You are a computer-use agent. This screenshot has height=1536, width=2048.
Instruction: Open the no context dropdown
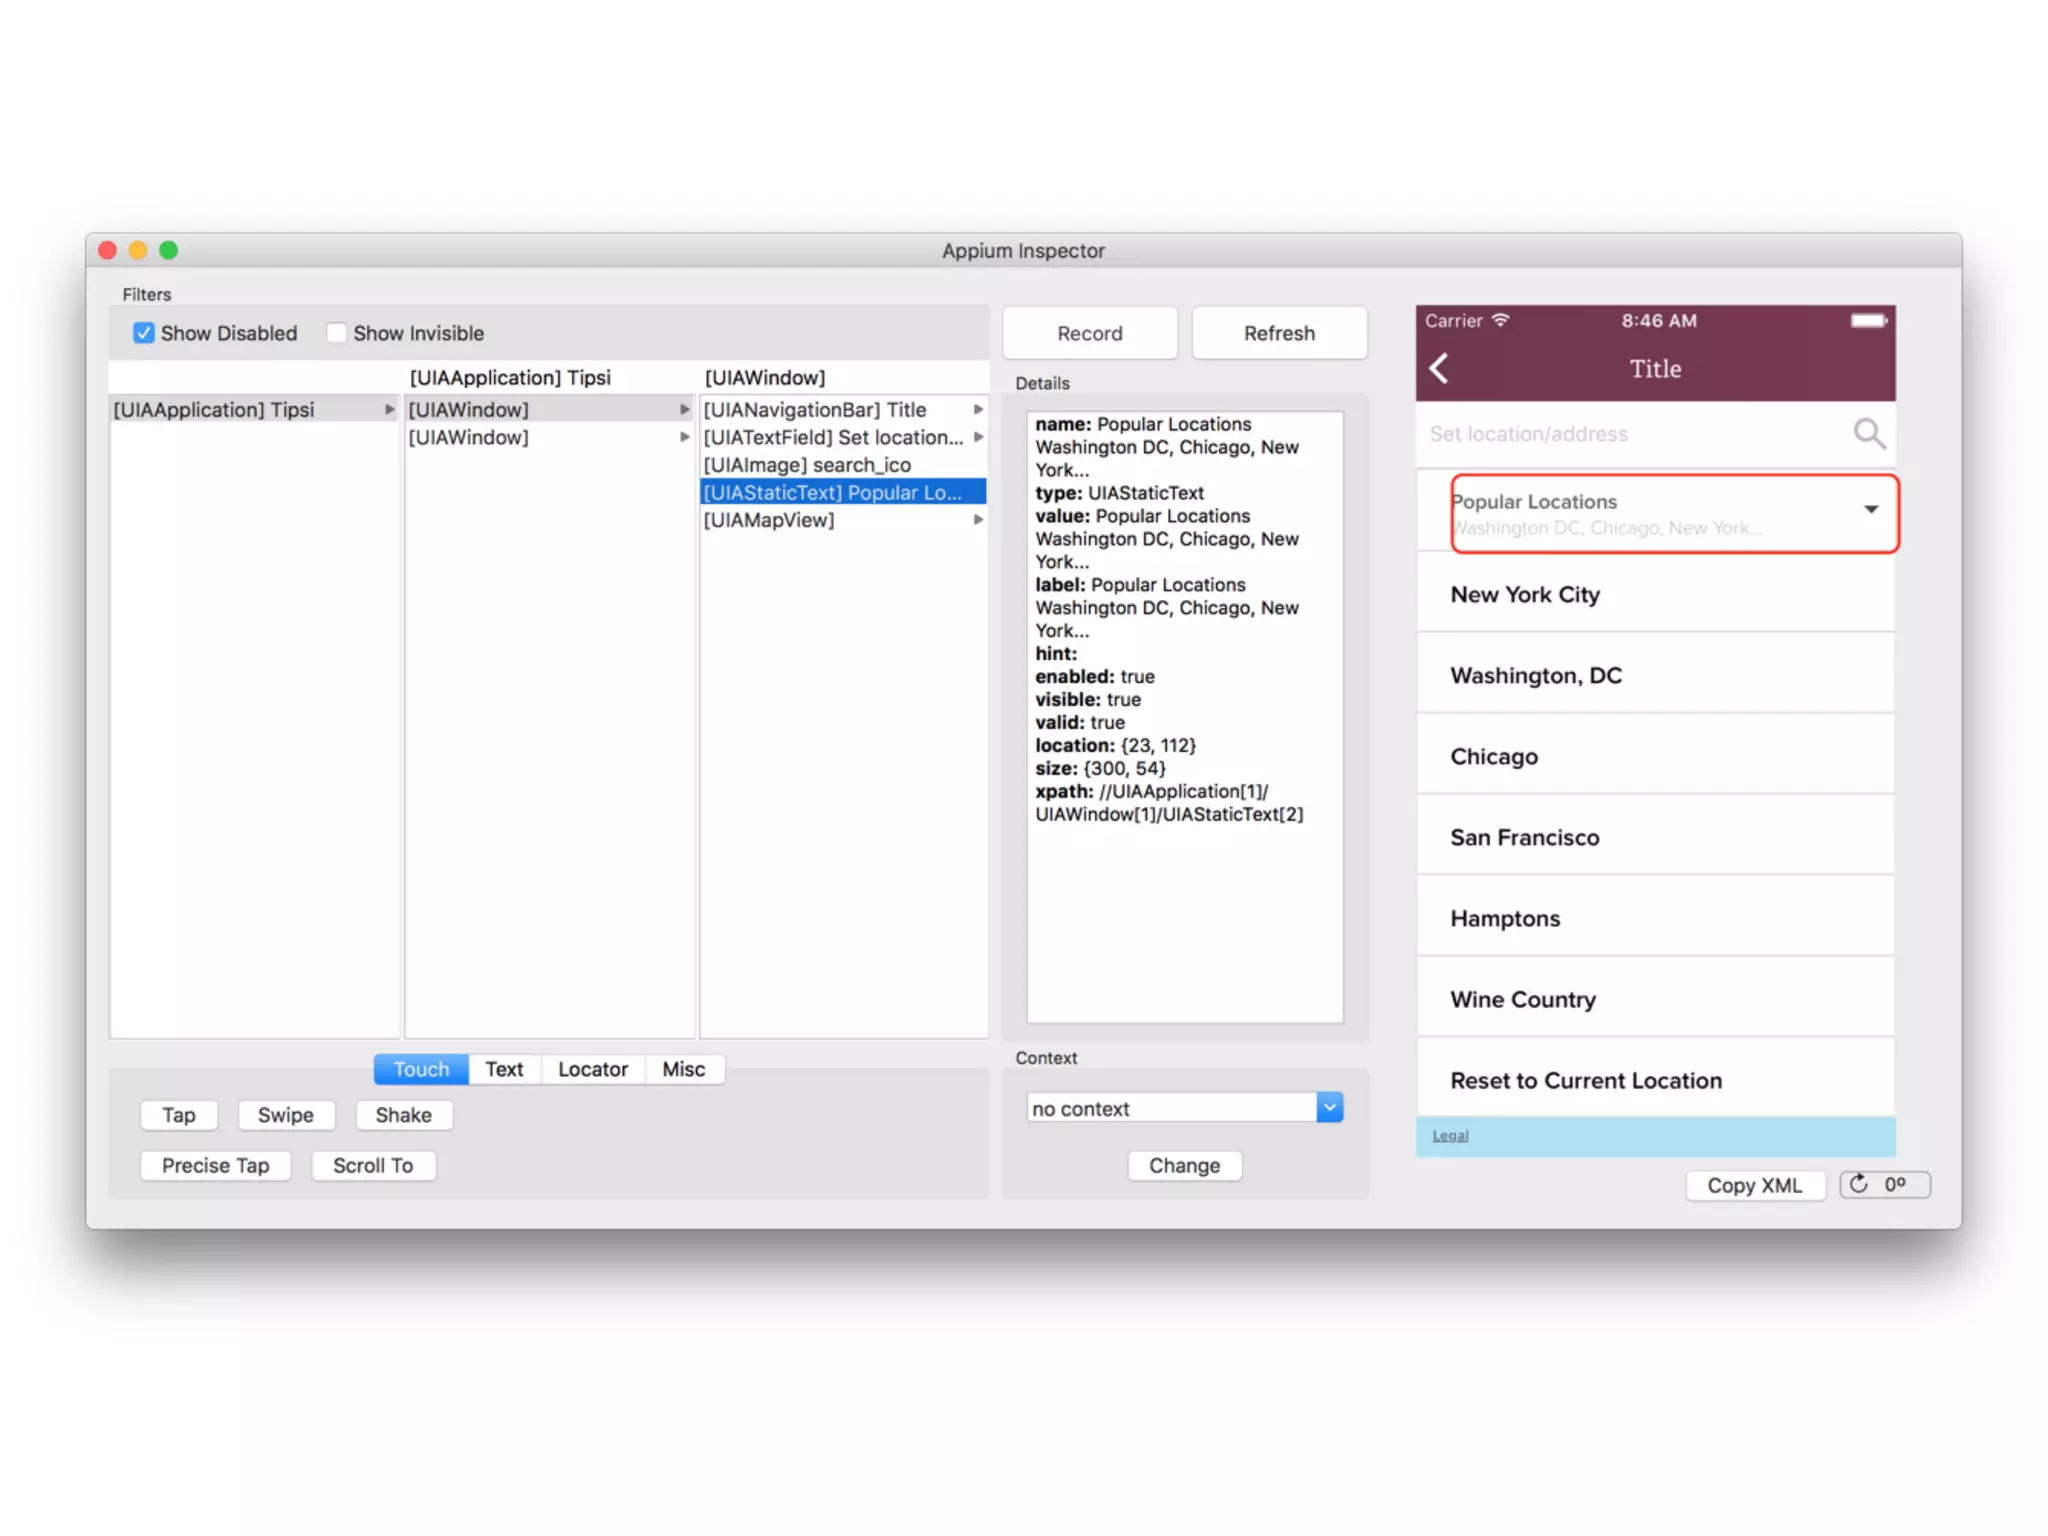point(1329,1108)
